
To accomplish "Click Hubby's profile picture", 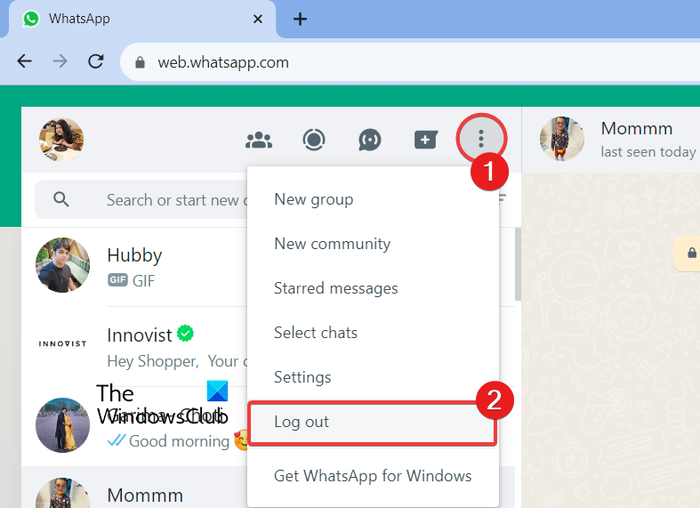I will coord(62,265).
